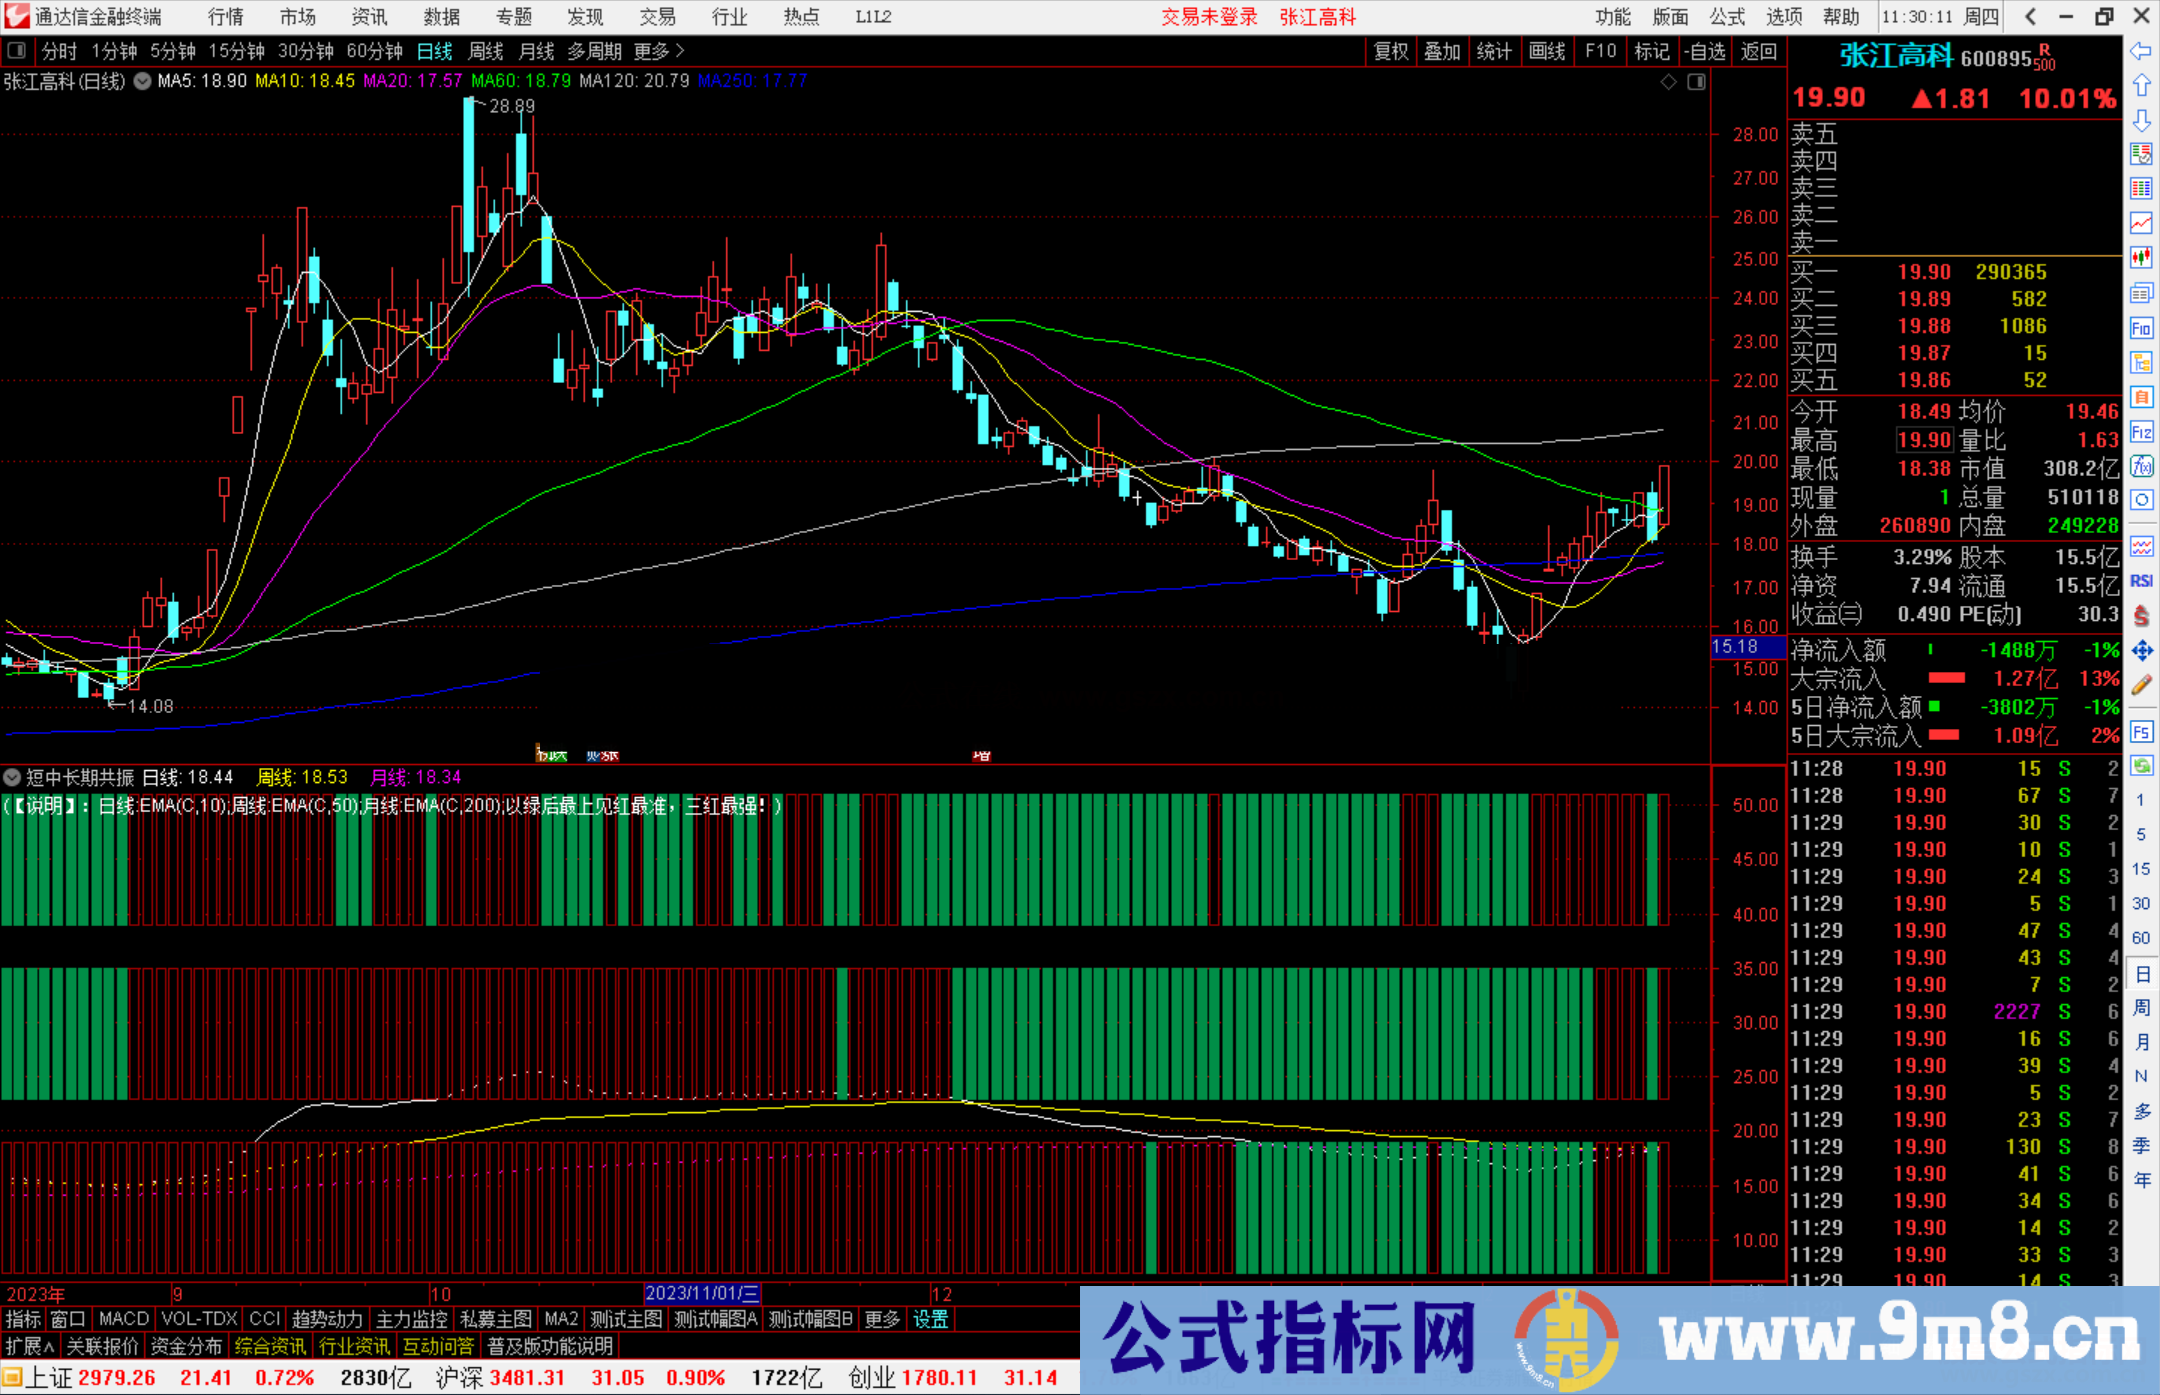Switch to the 60分钟 period tab

pyautogui.click(x=374, y=51)
